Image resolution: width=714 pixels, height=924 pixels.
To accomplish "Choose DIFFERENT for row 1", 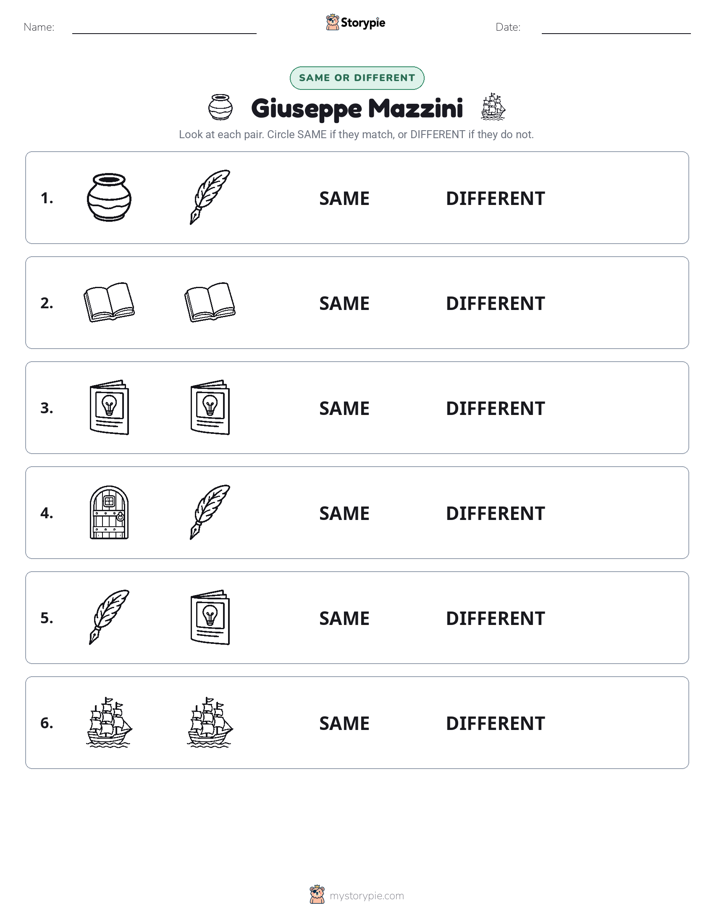I will click(x=495, y=199).
